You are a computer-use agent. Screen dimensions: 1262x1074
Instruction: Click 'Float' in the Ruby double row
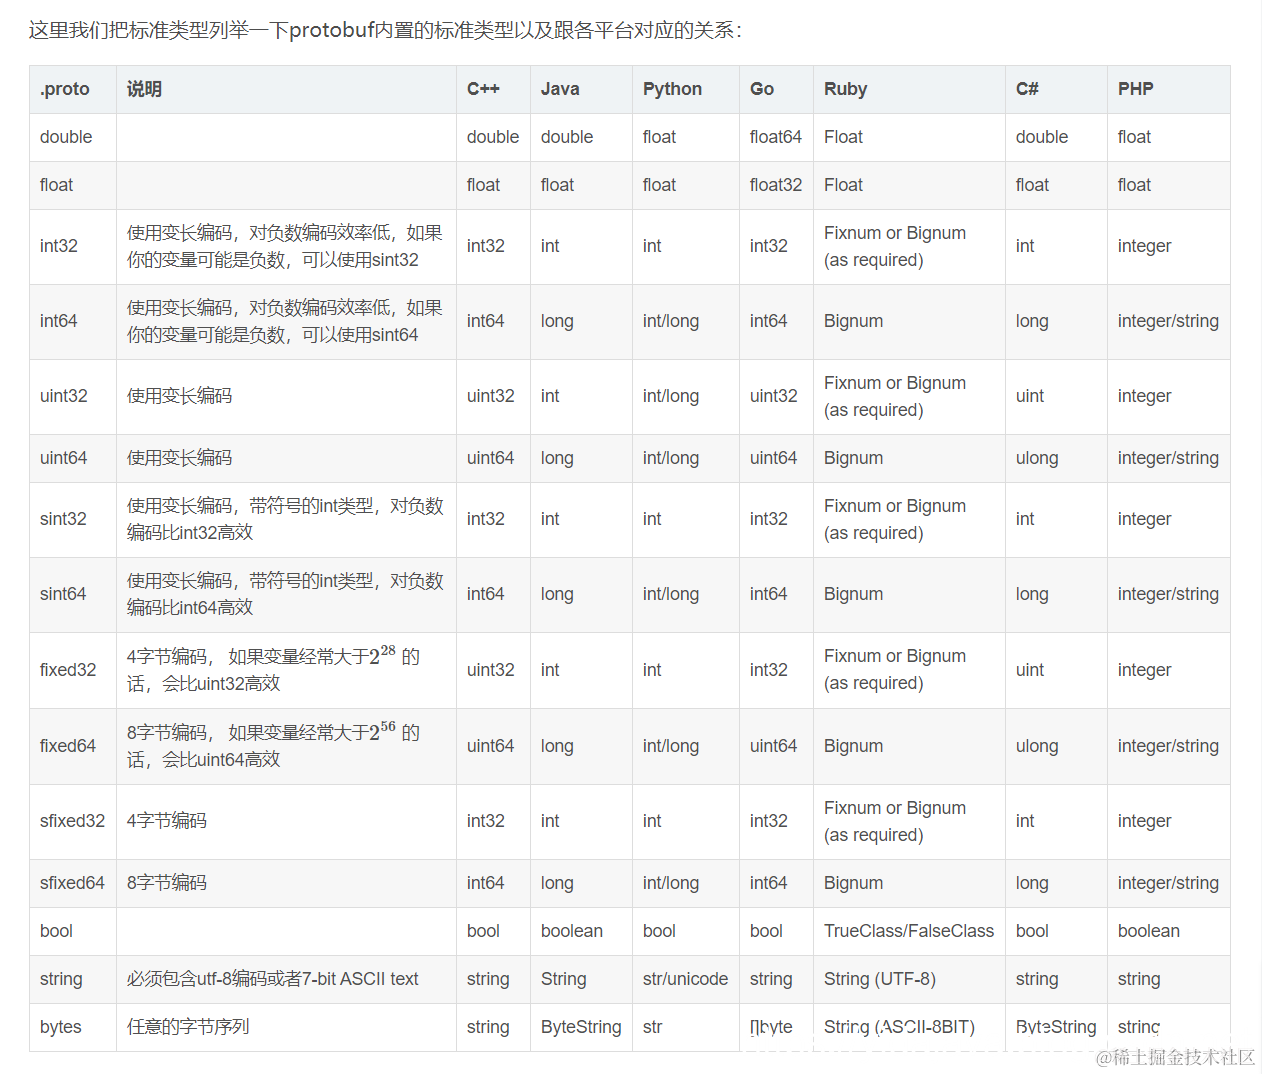click(843, 137)
